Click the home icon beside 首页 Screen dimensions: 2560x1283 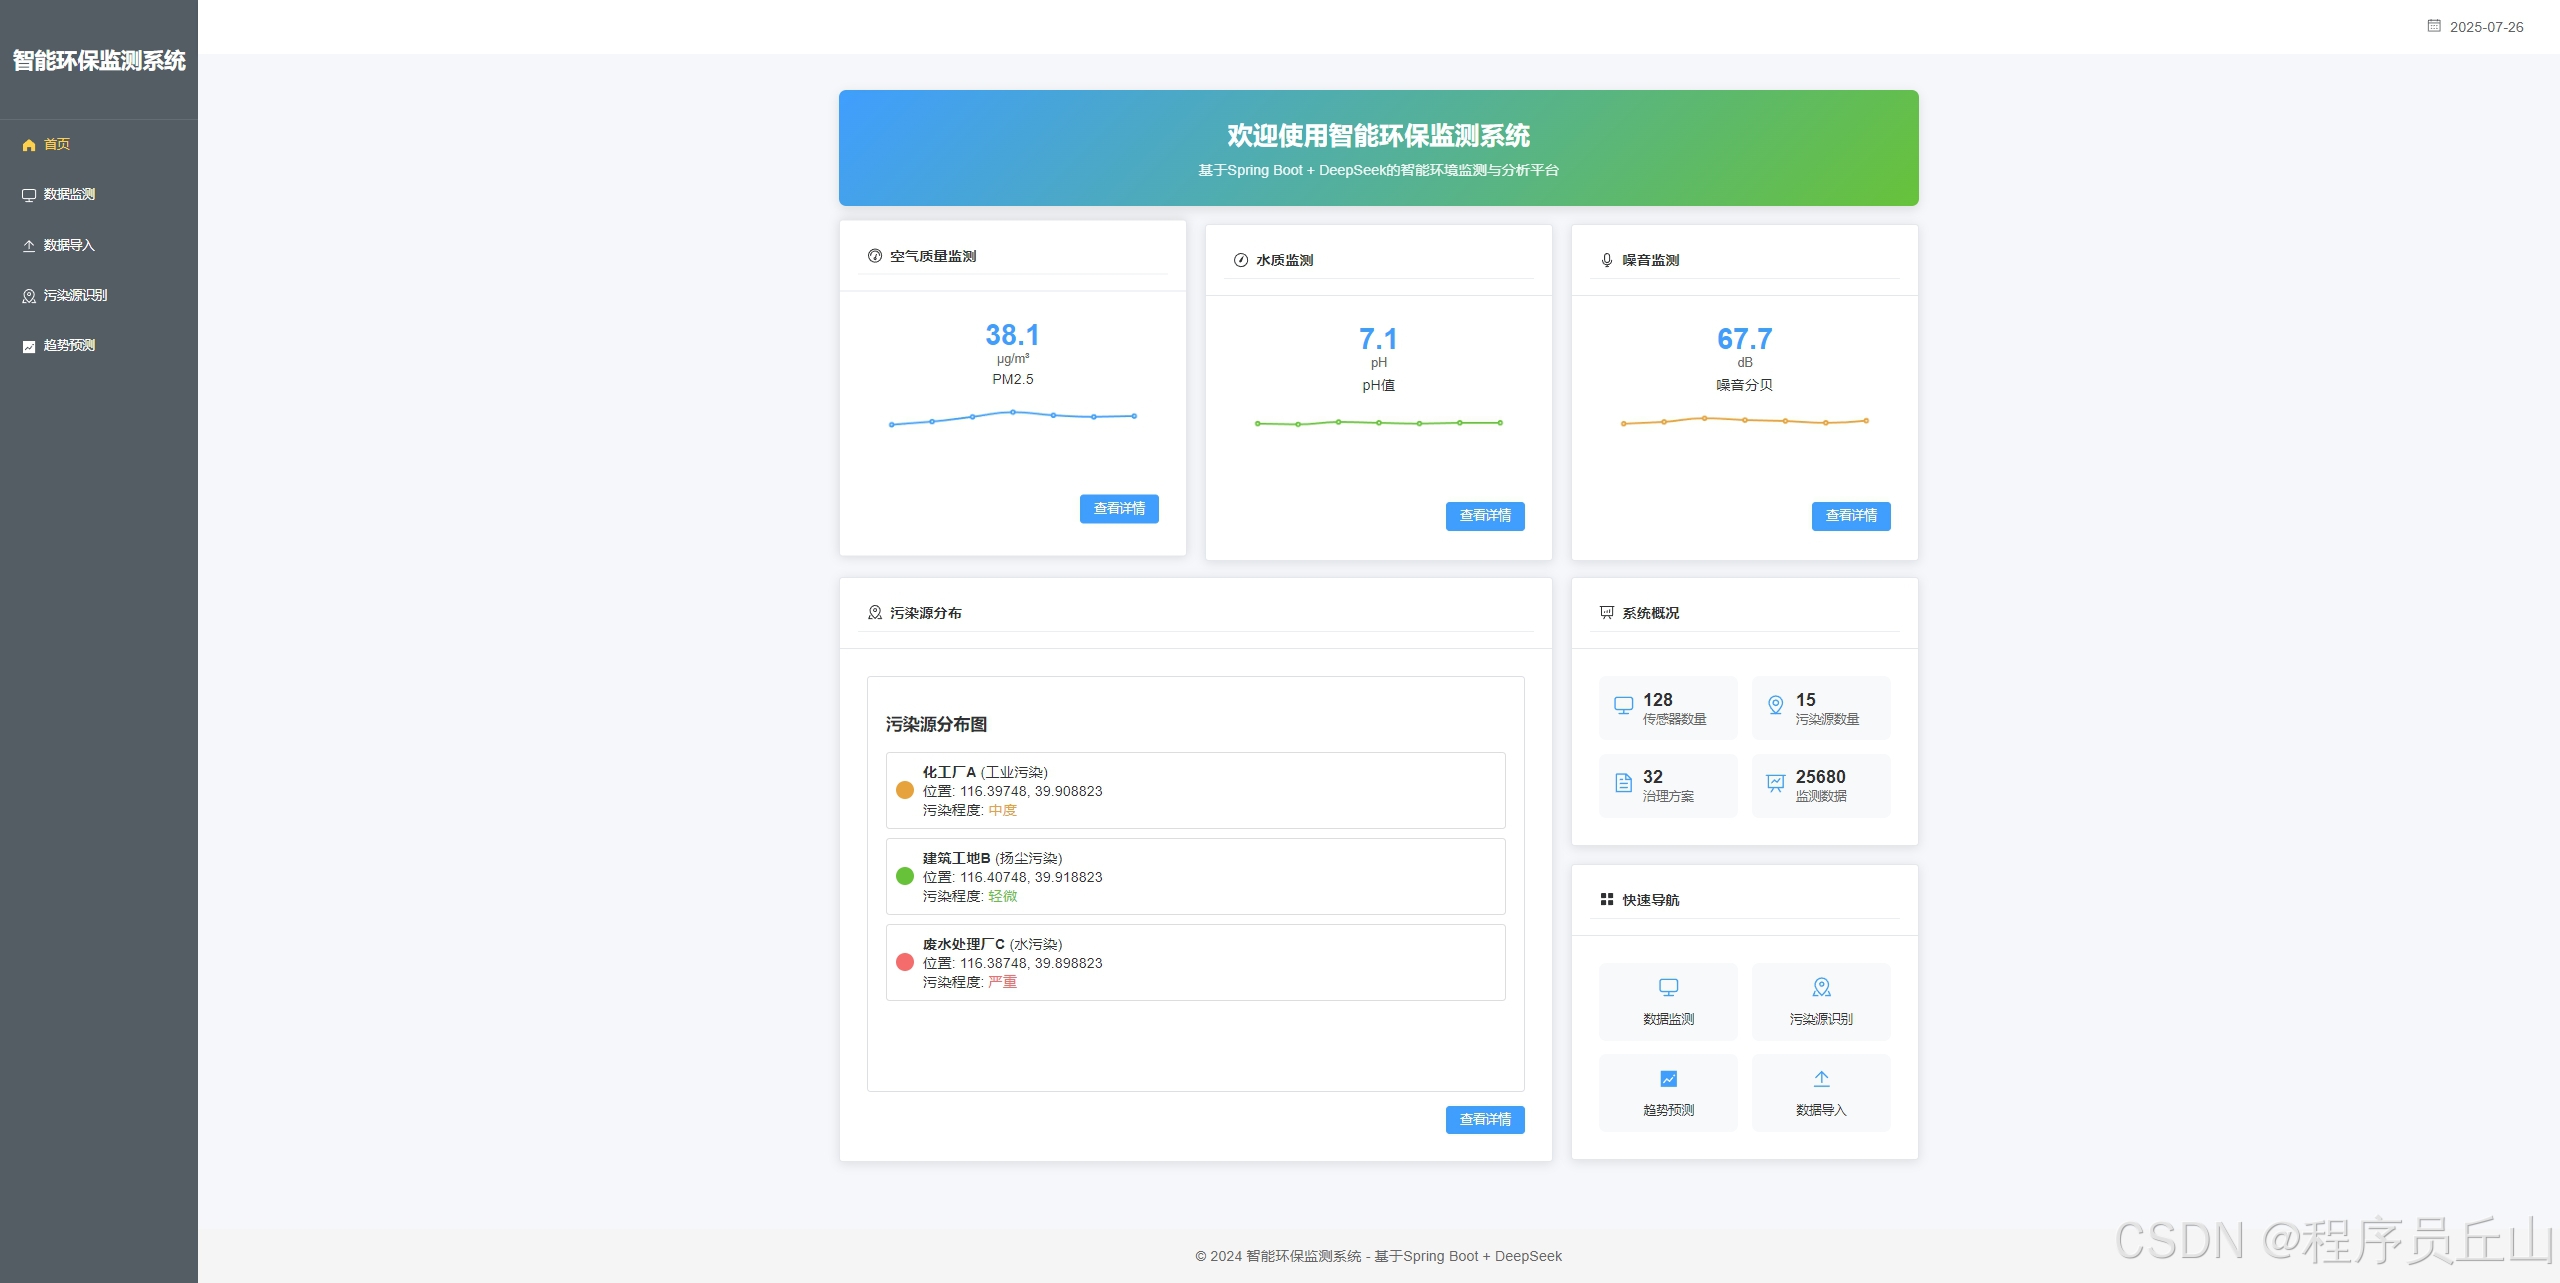[29, 145]
